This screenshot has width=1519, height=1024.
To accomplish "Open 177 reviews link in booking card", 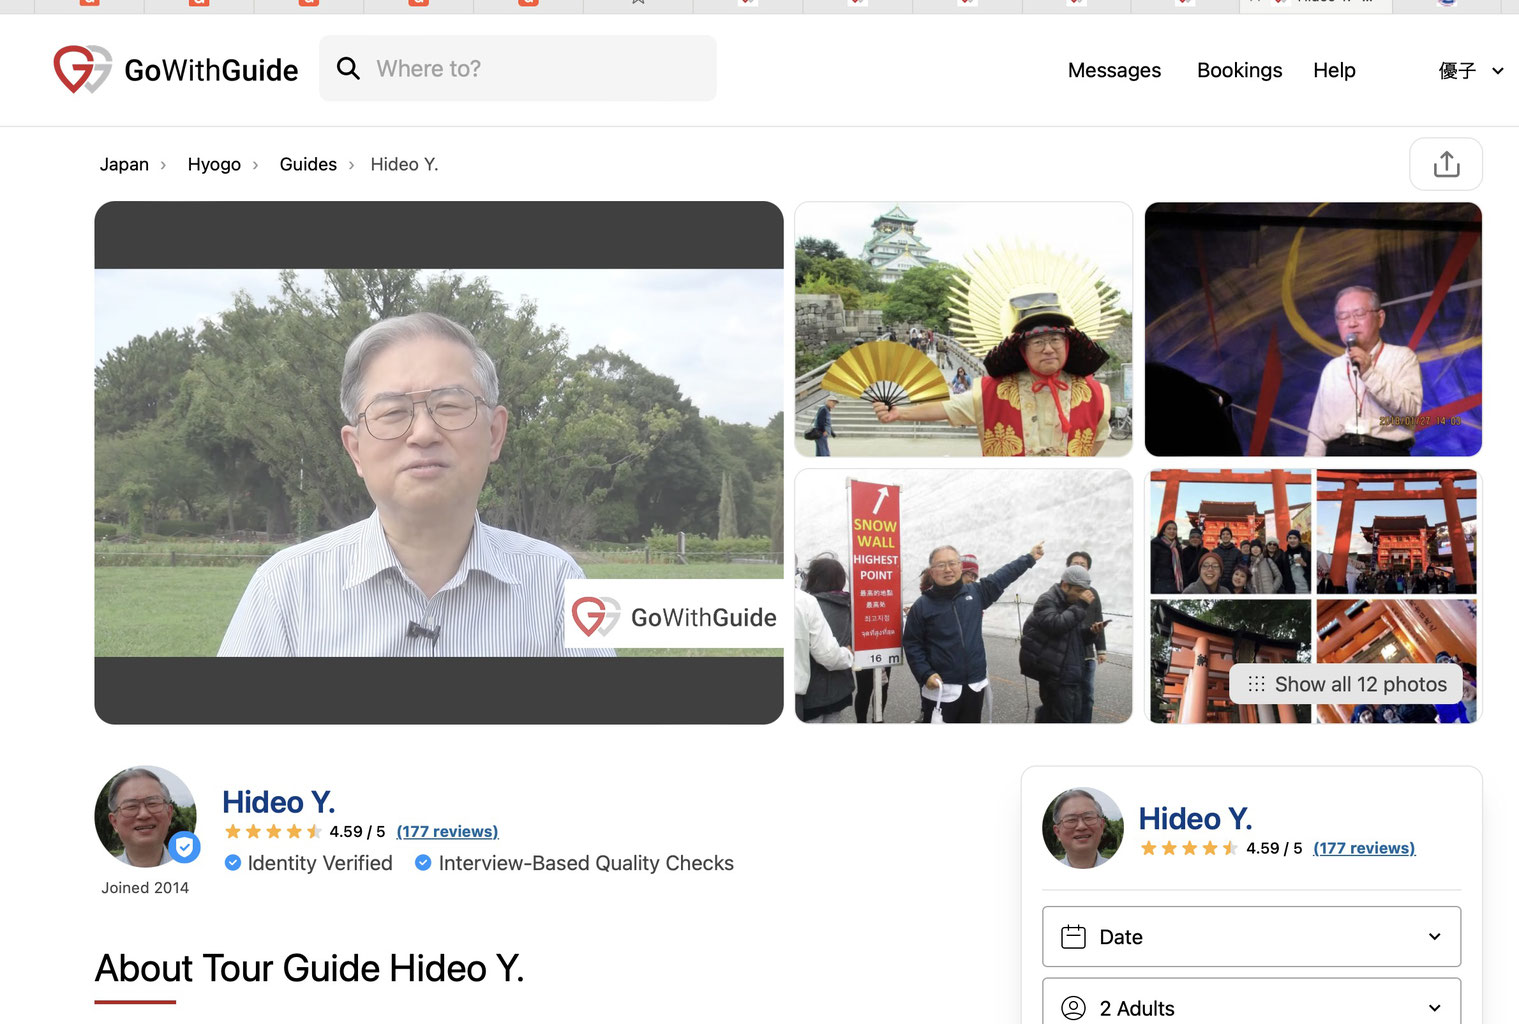I will pyautogui.click(x=1364, y=848).
